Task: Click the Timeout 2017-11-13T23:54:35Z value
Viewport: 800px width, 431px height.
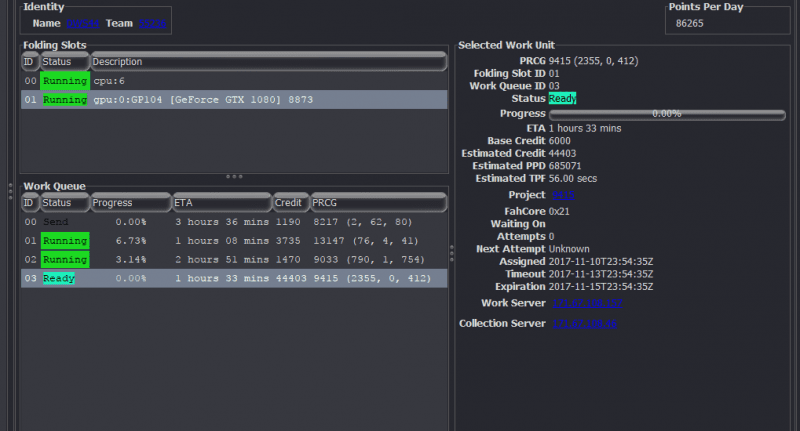Action: (601, 274)
